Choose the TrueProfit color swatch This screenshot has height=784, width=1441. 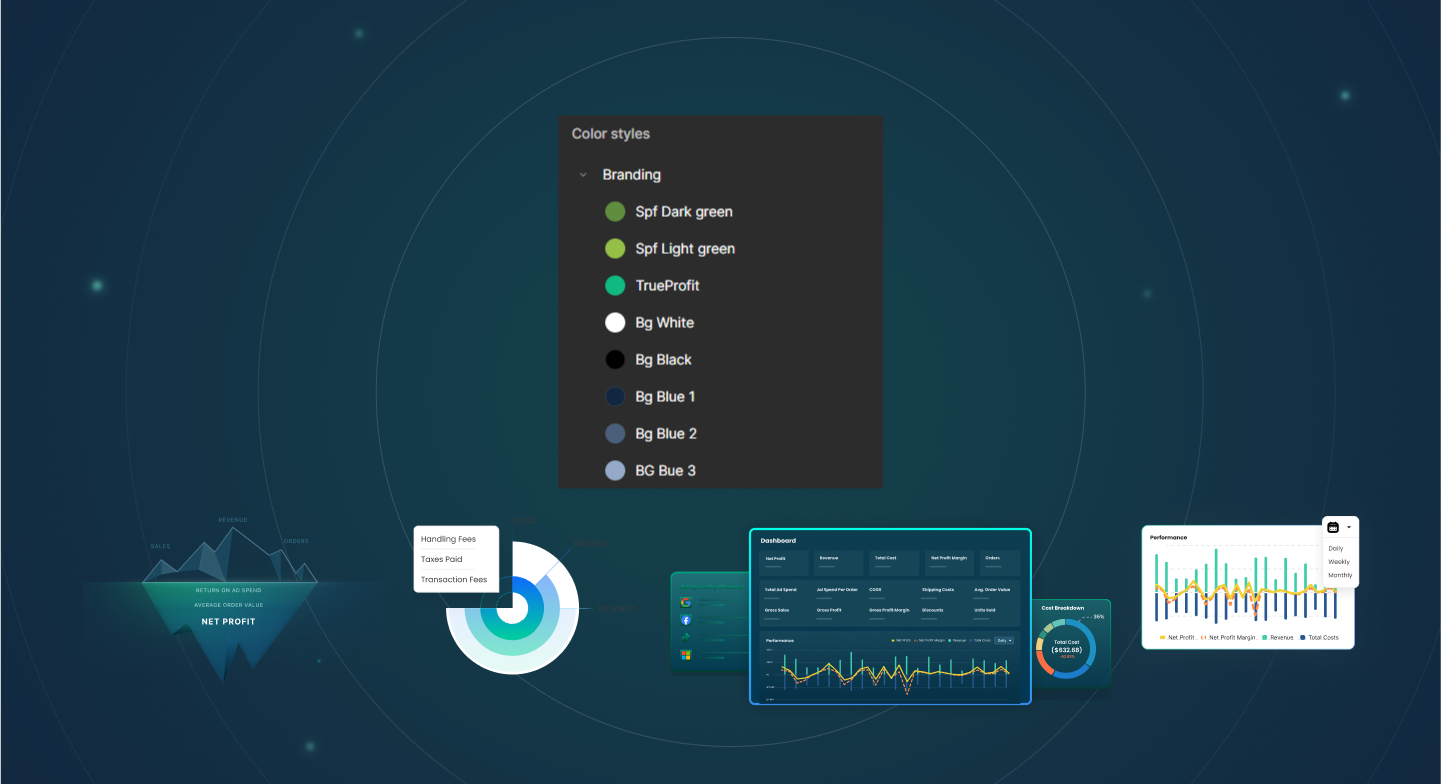point(615,286)
